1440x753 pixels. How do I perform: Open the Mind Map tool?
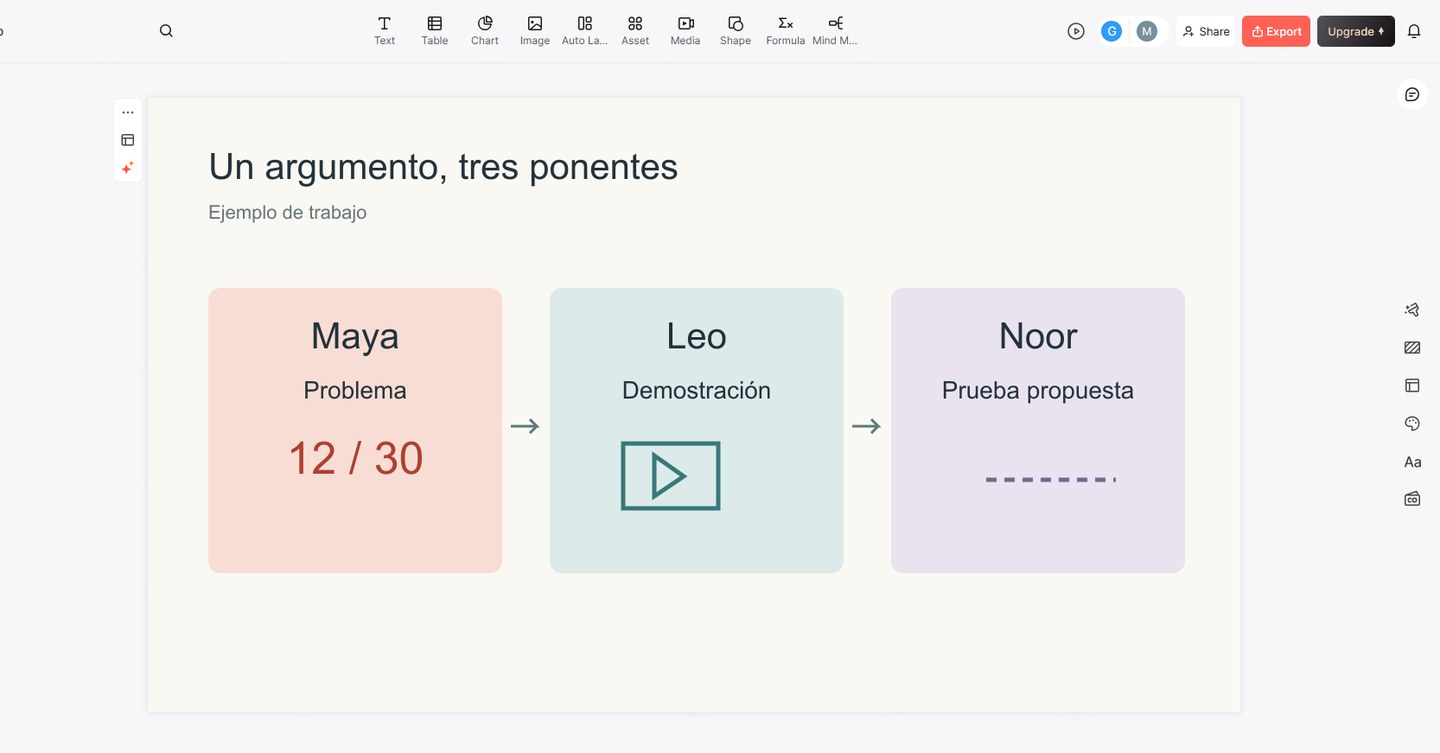point(835,31)
